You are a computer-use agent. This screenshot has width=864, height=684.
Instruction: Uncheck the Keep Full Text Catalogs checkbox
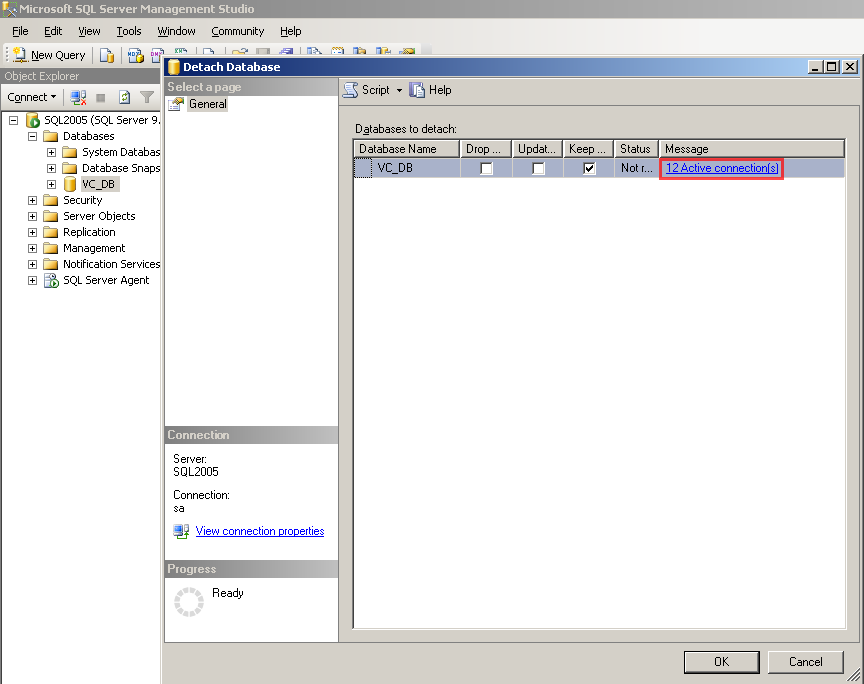pos(589,168)
